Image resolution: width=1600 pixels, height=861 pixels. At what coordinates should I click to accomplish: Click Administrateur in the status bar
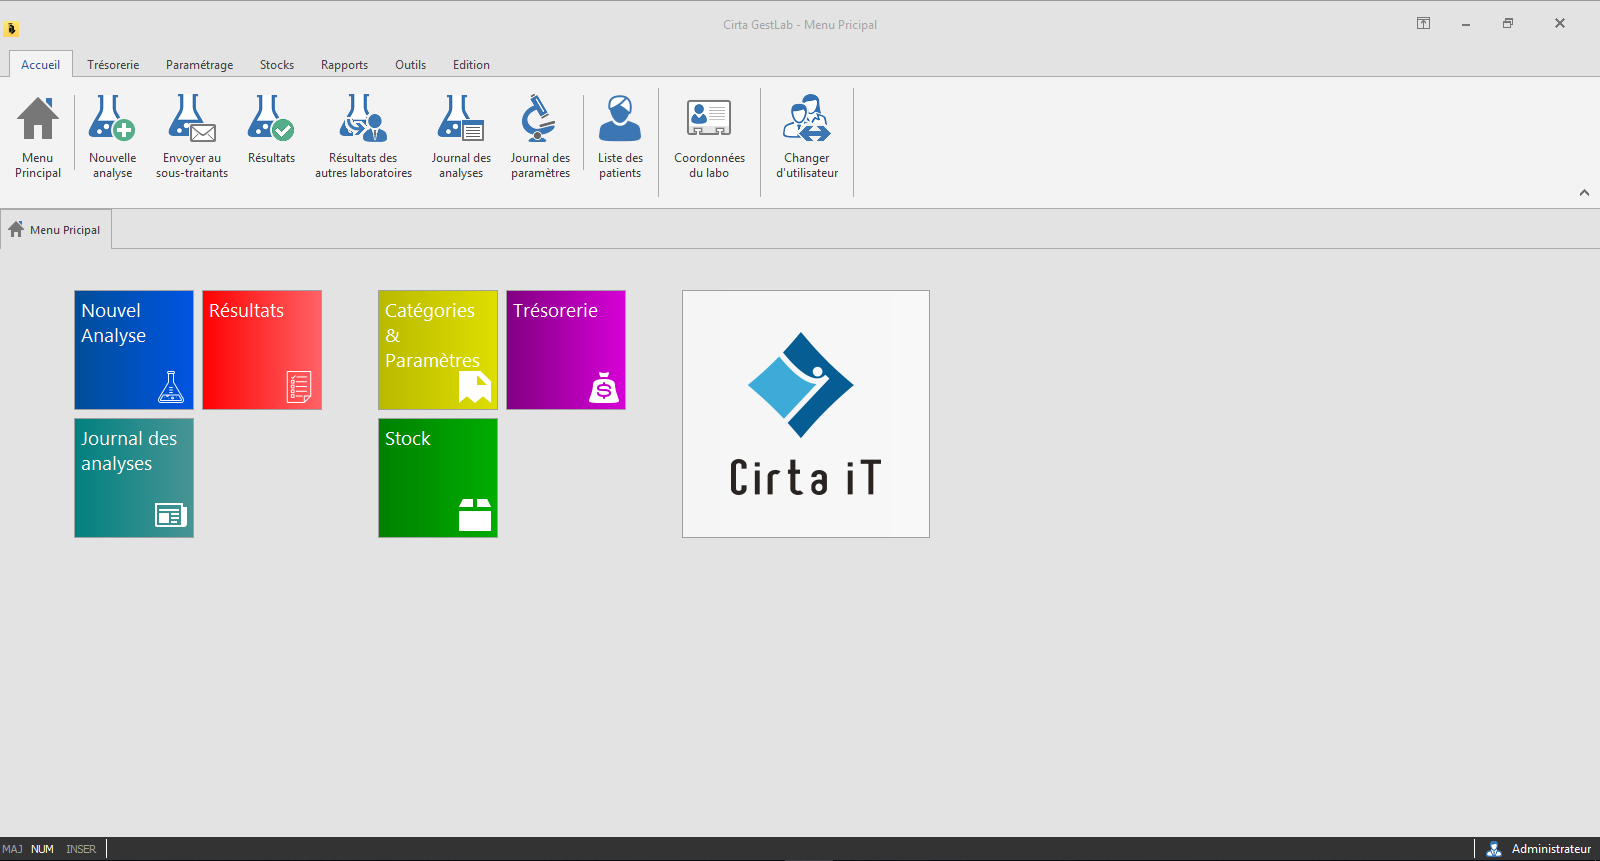click(x=1551, y=849)
